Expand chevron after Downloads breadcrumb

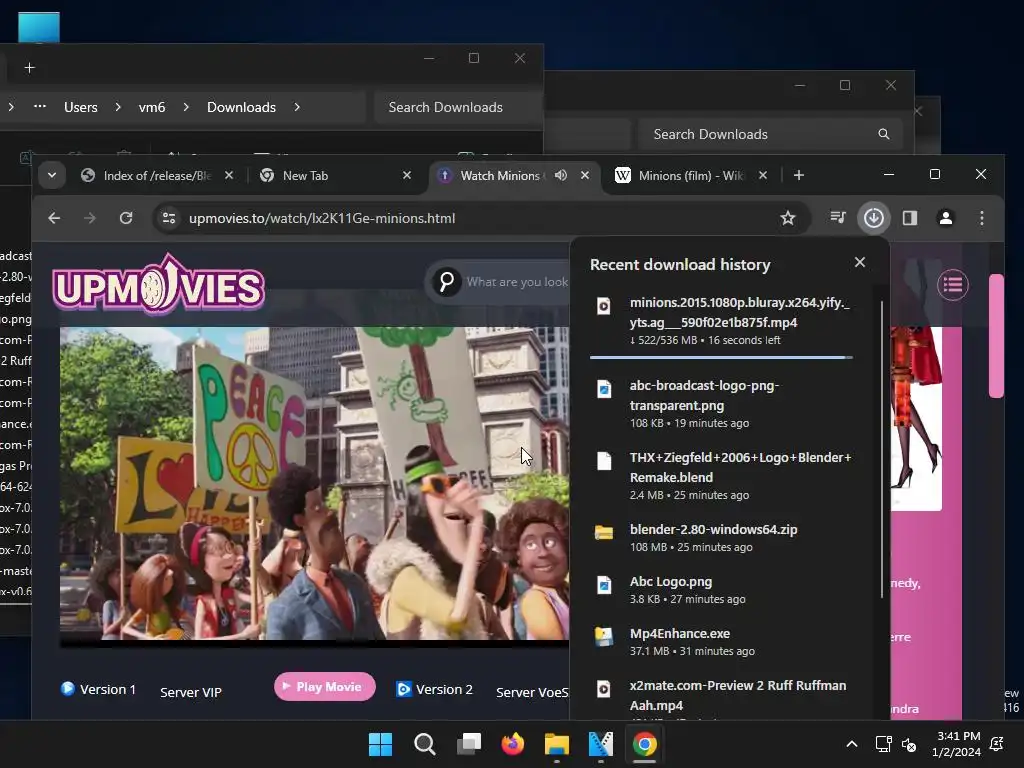pyautogui.click(x=297, y=106)
